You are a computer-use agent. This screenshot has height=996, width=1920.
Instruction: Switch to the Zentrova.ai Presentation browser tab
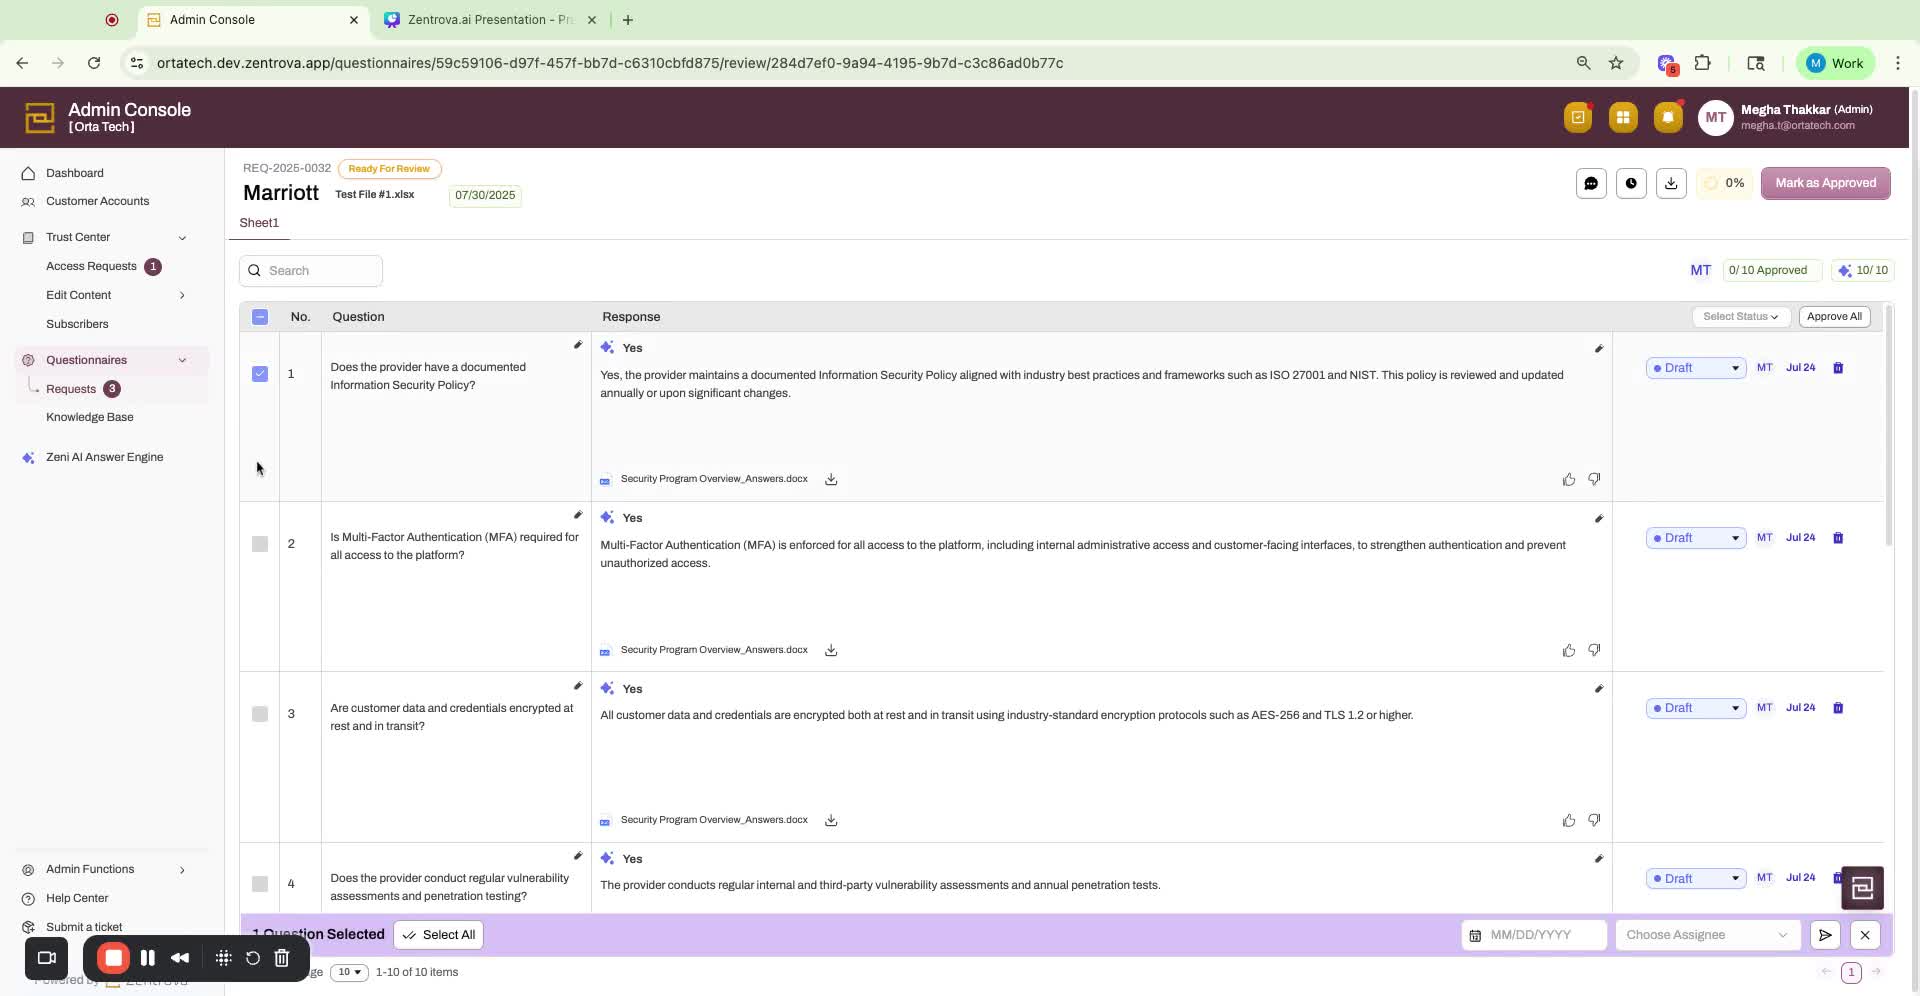(490, 20)
